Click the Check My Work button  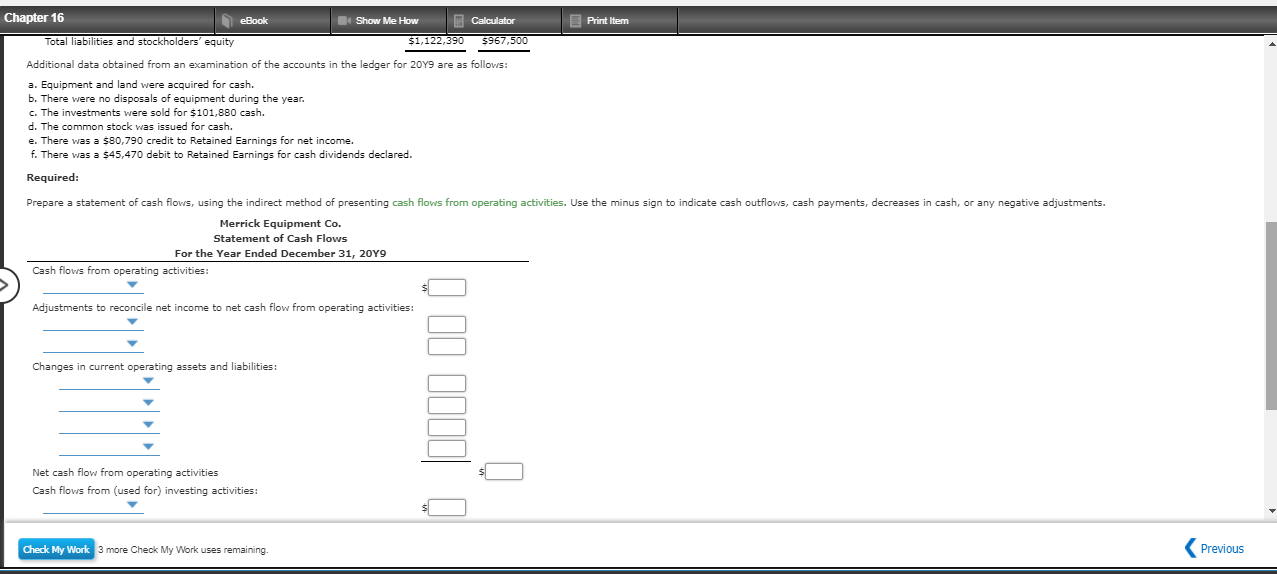(x=57, y=549)
